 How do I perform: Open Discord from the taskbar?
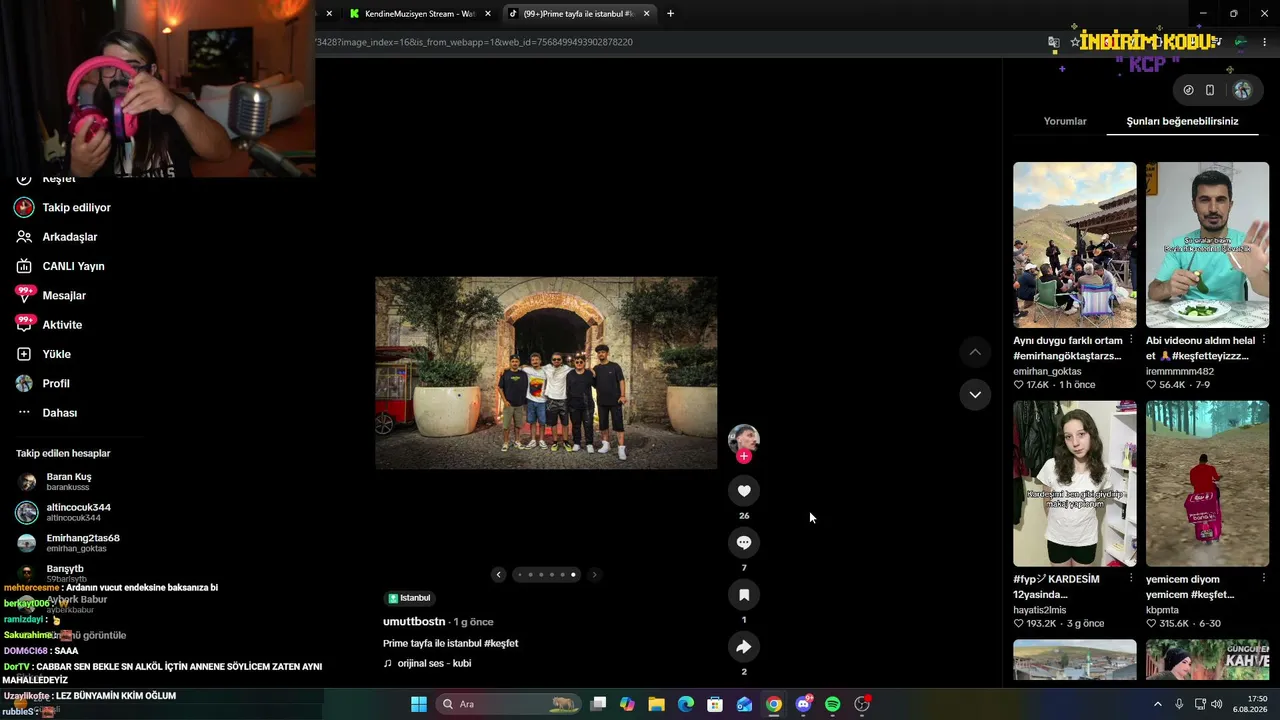point(804,704)
